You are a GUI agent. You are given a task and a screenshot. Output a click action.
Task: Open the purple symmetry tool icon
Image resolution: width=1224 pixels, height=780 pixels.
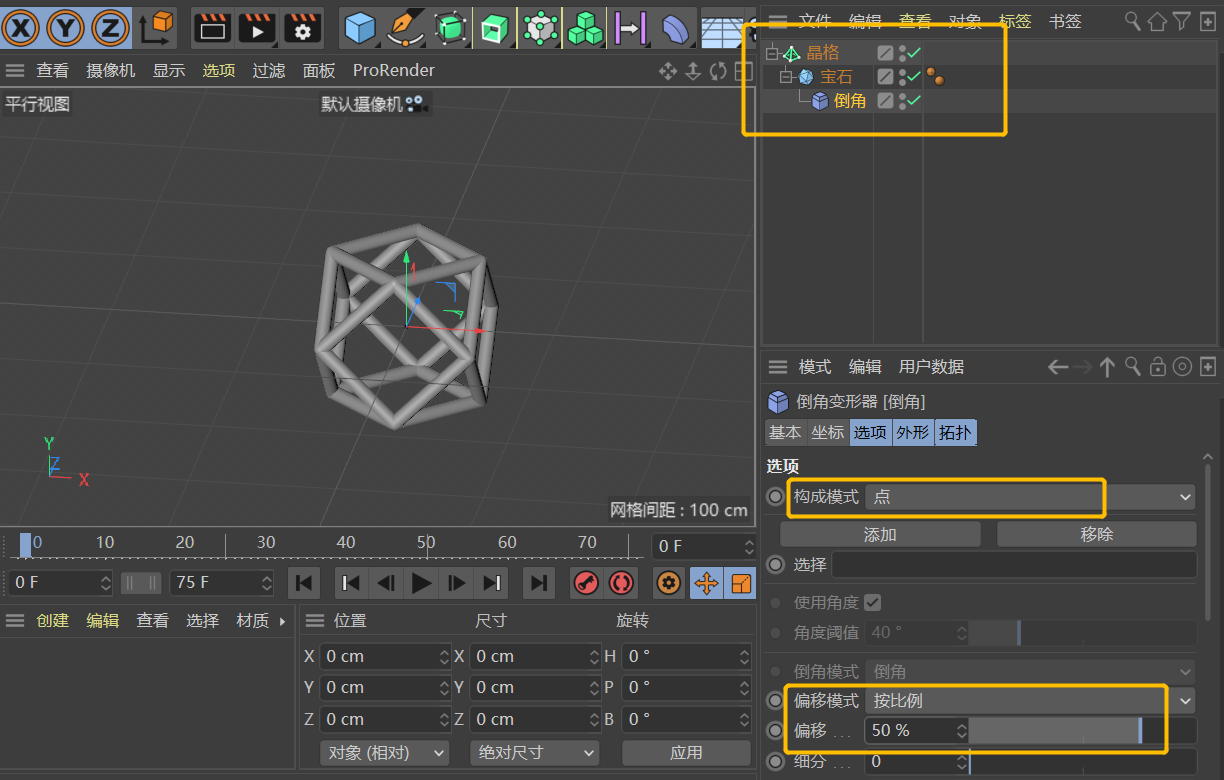[630, 28]
